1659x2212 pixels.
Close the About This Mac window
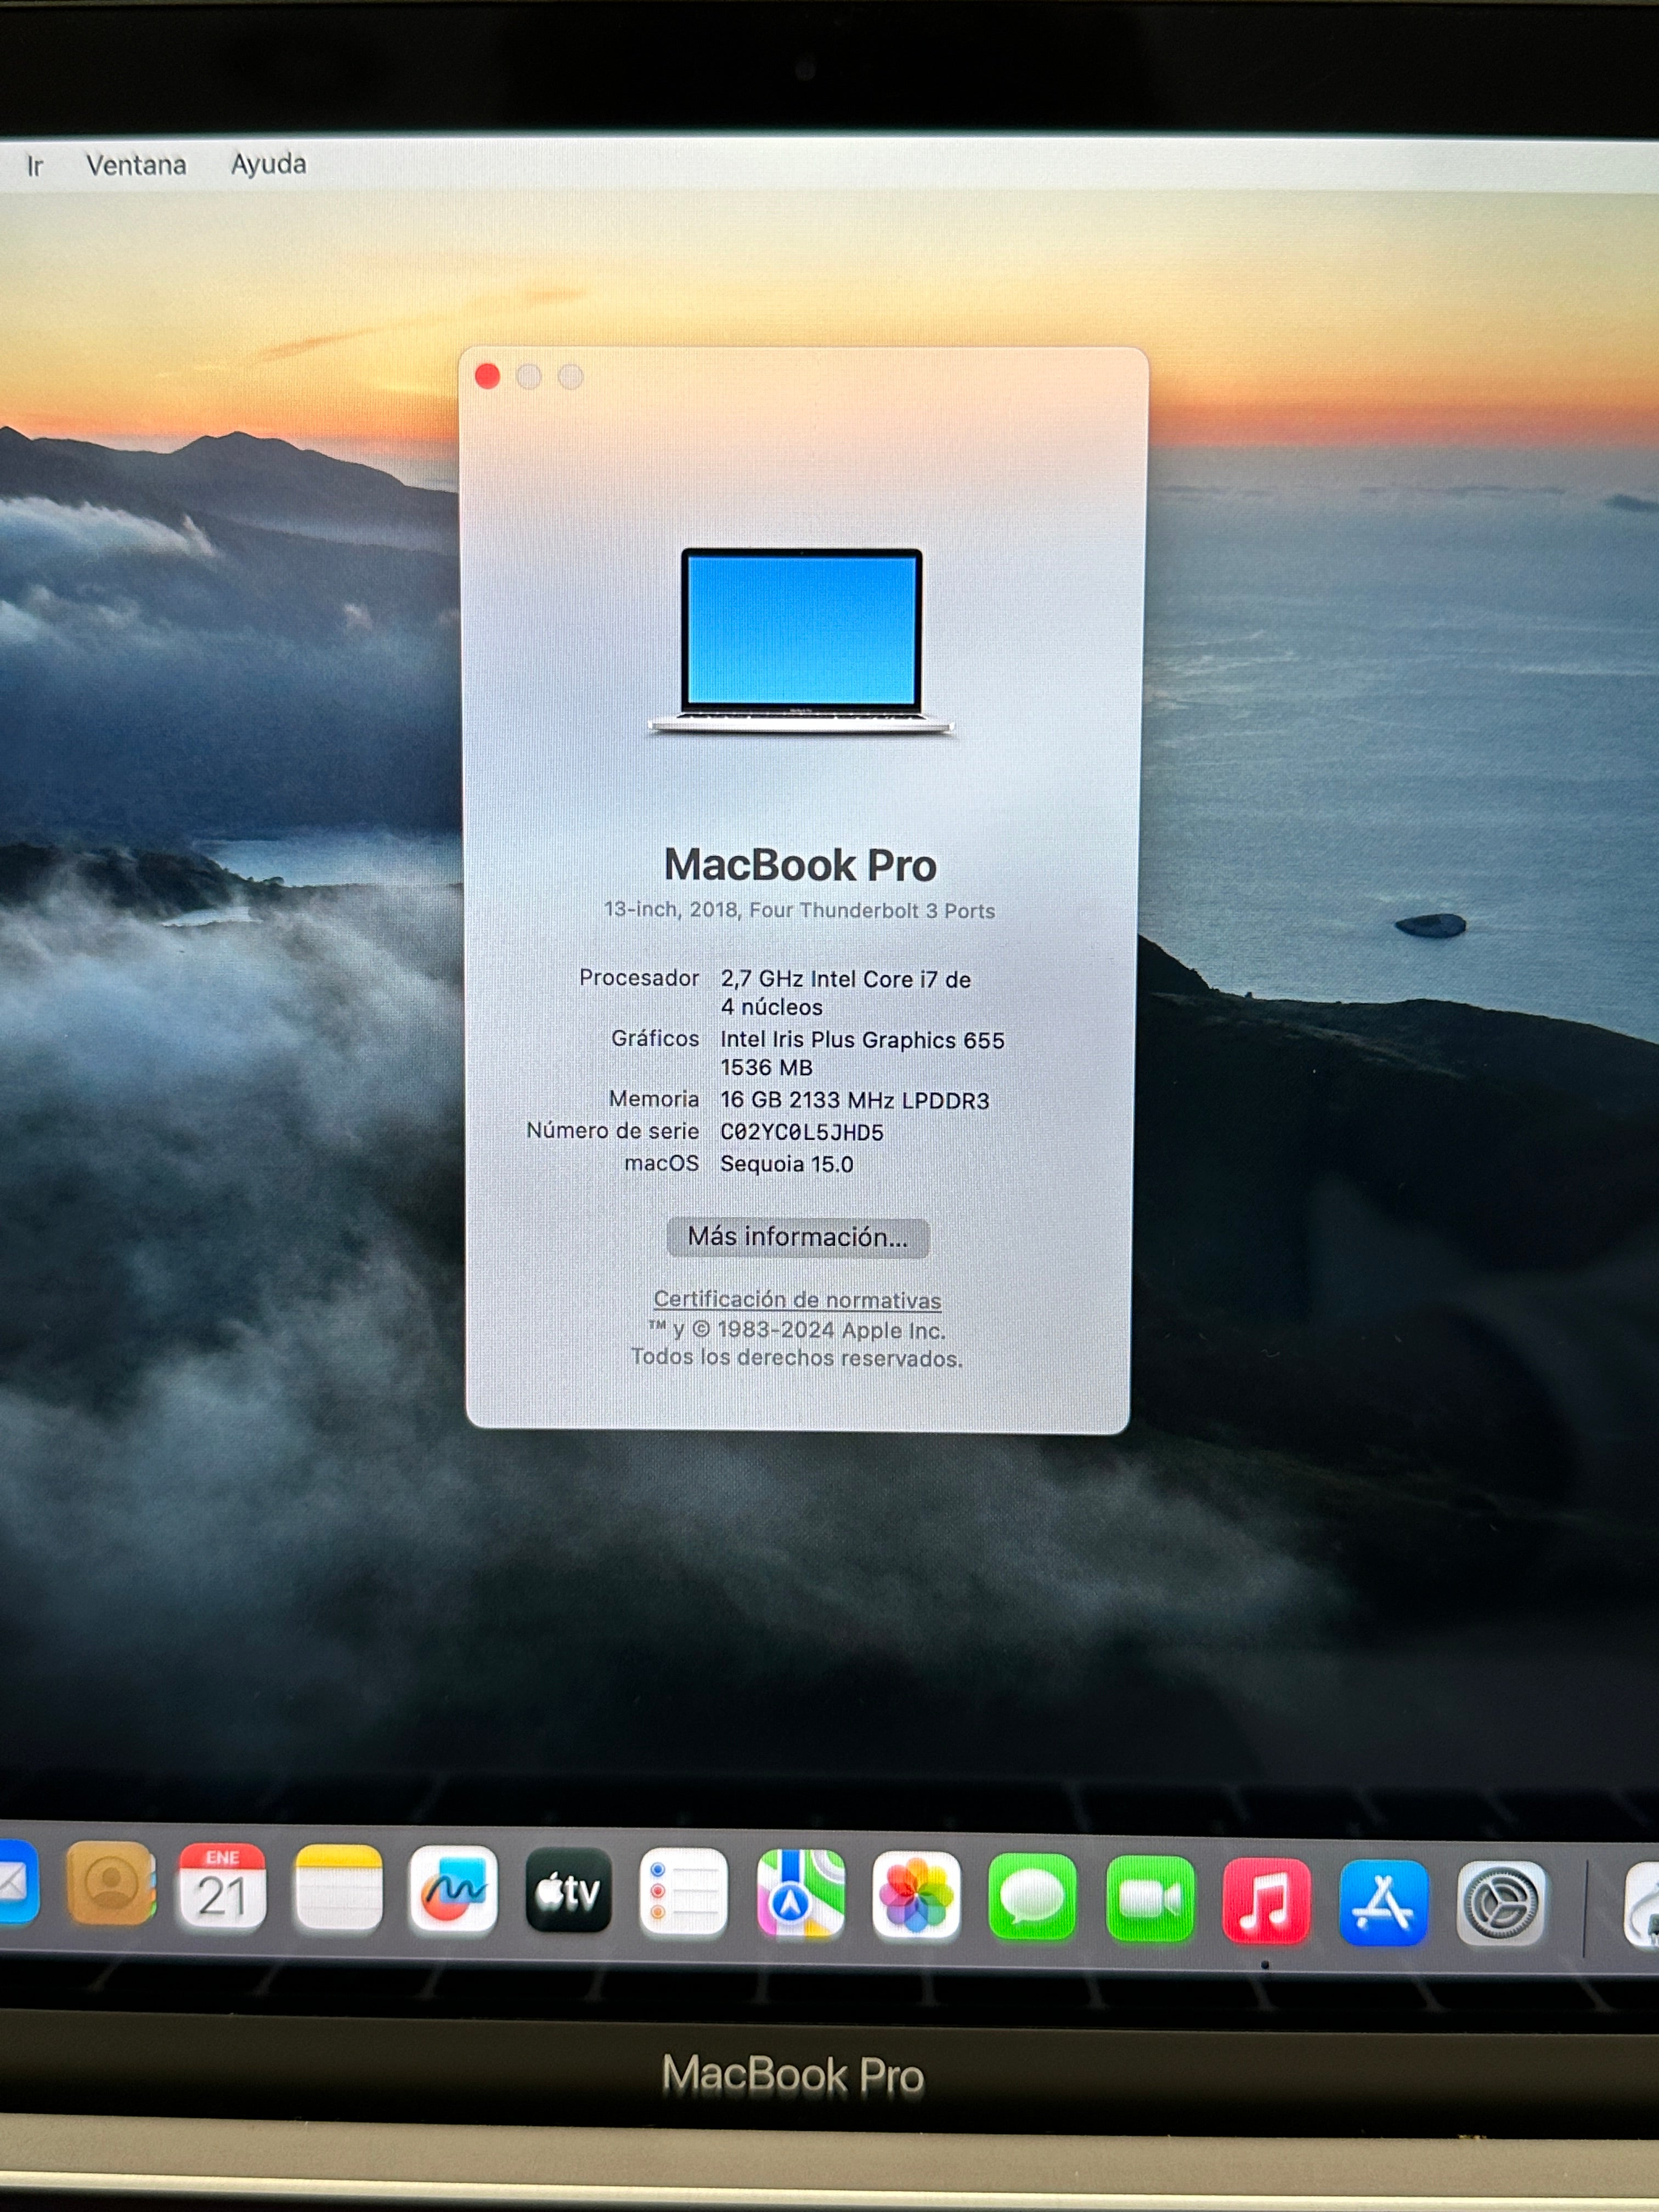(487, 376)
